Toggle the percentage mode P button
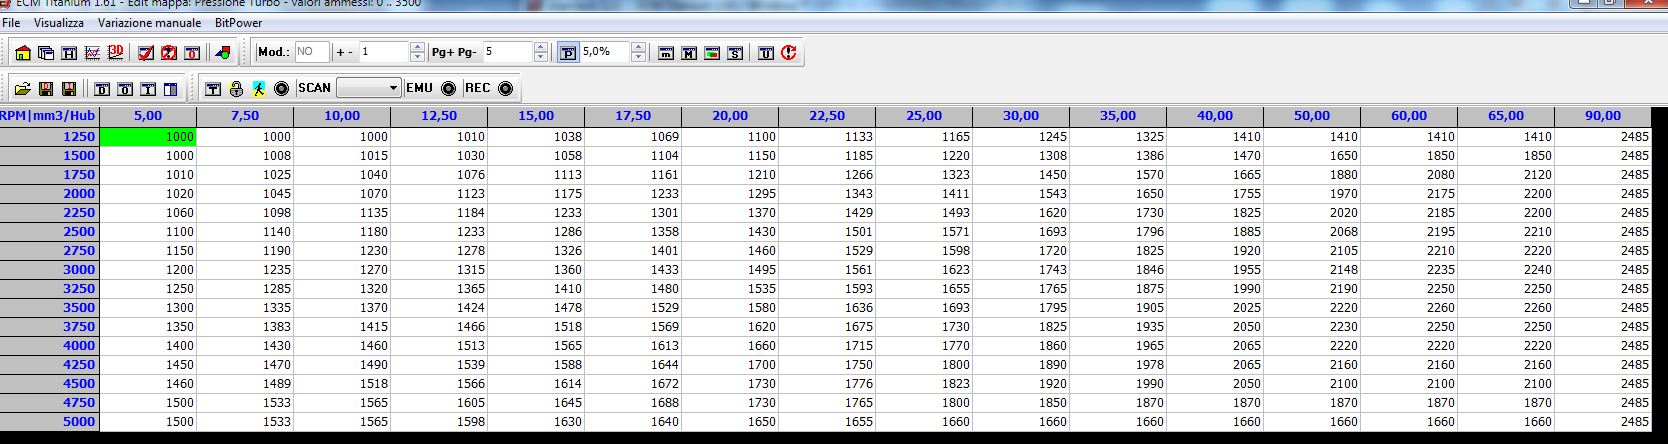The width and height of the screenshot is (1668, 444). click(568, 53)
